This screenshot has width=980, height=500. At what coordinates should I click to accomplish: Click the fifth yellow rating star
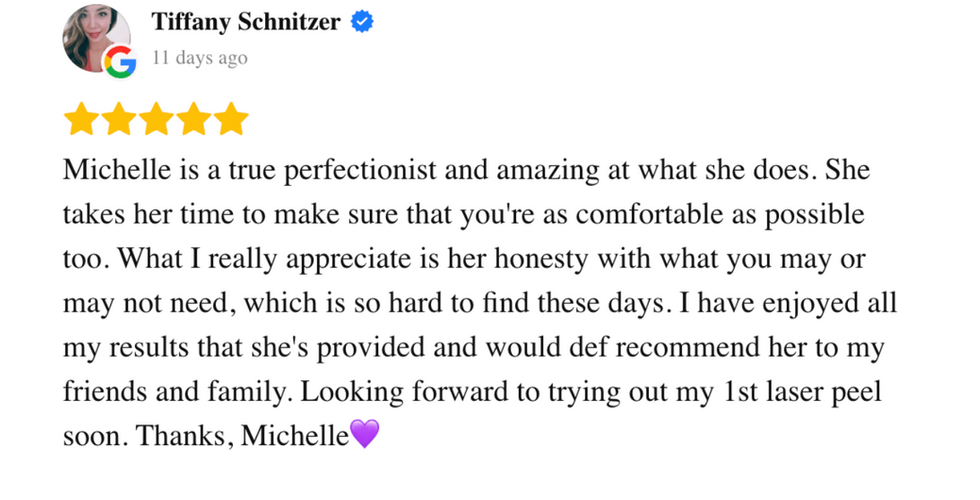click(x=230, y=119)
